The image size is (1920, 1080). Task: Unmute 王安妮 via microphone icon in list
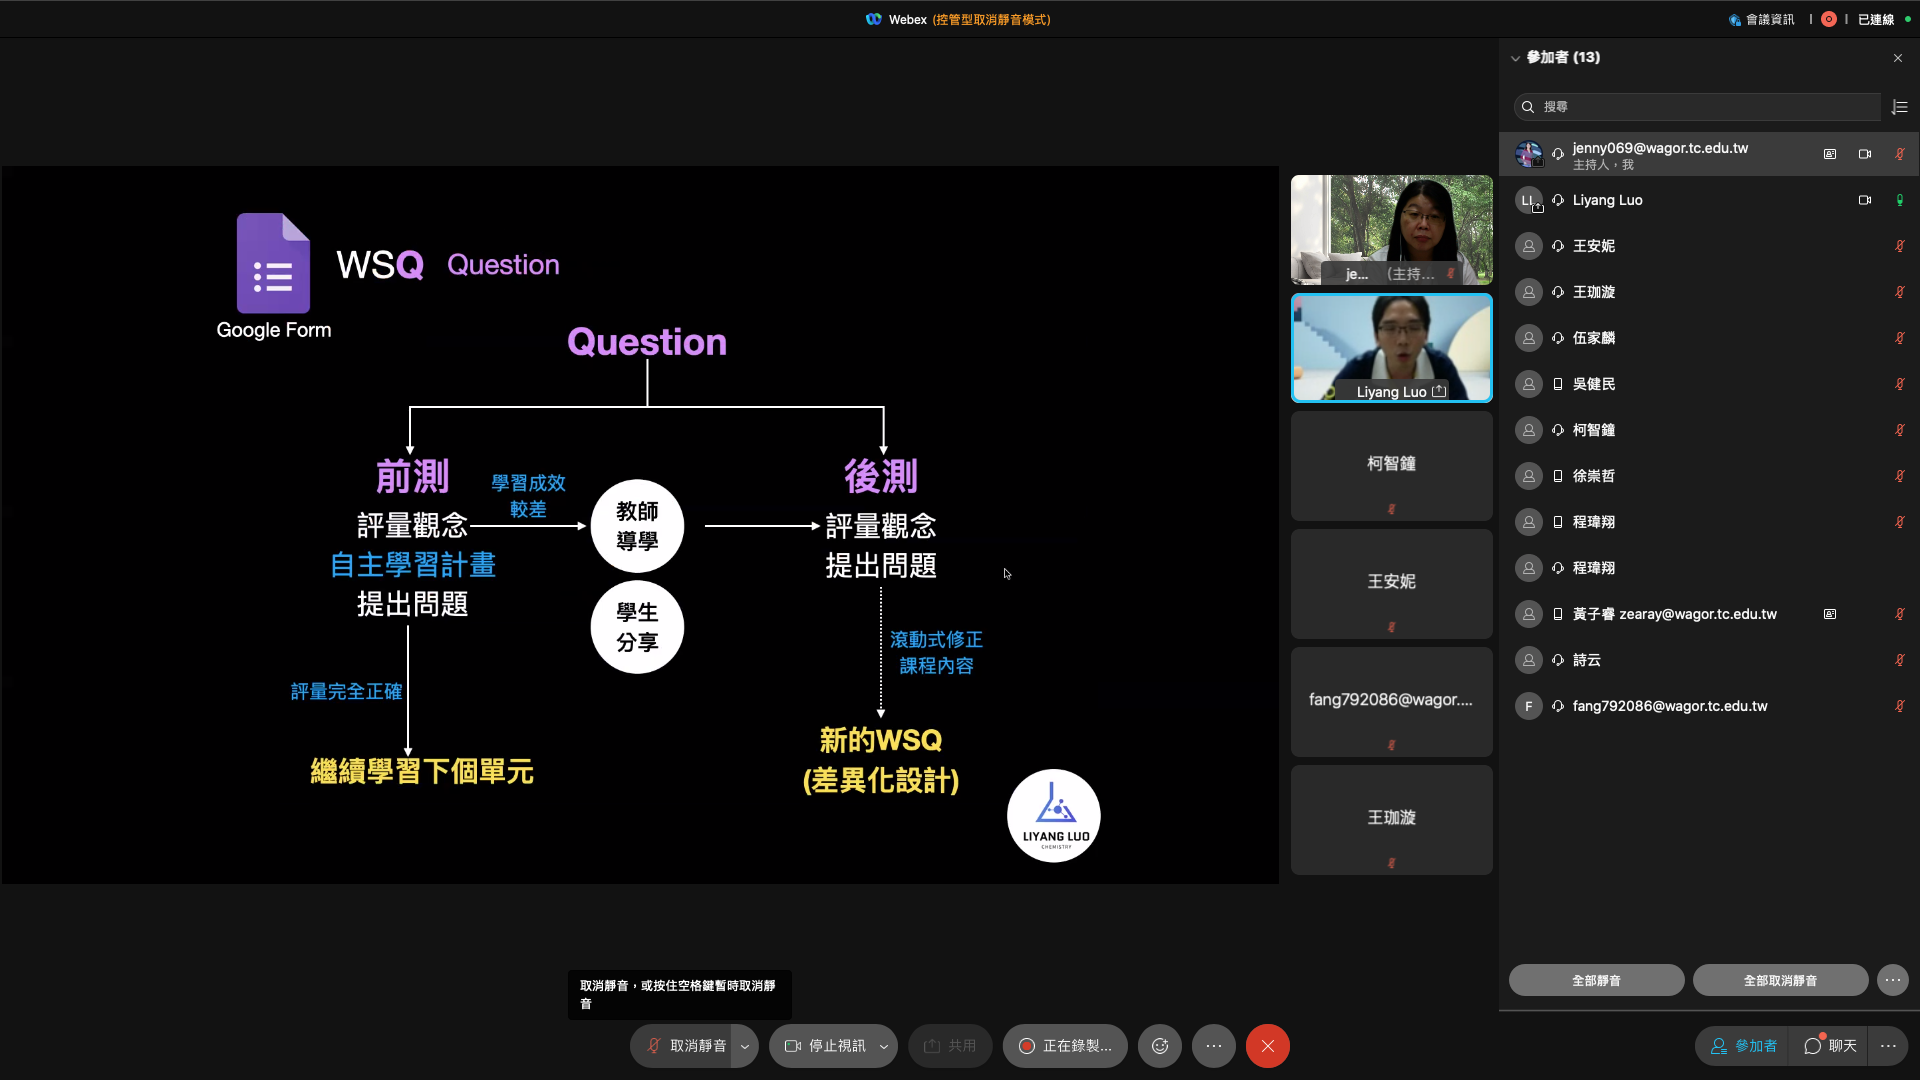pos(1899,246)
